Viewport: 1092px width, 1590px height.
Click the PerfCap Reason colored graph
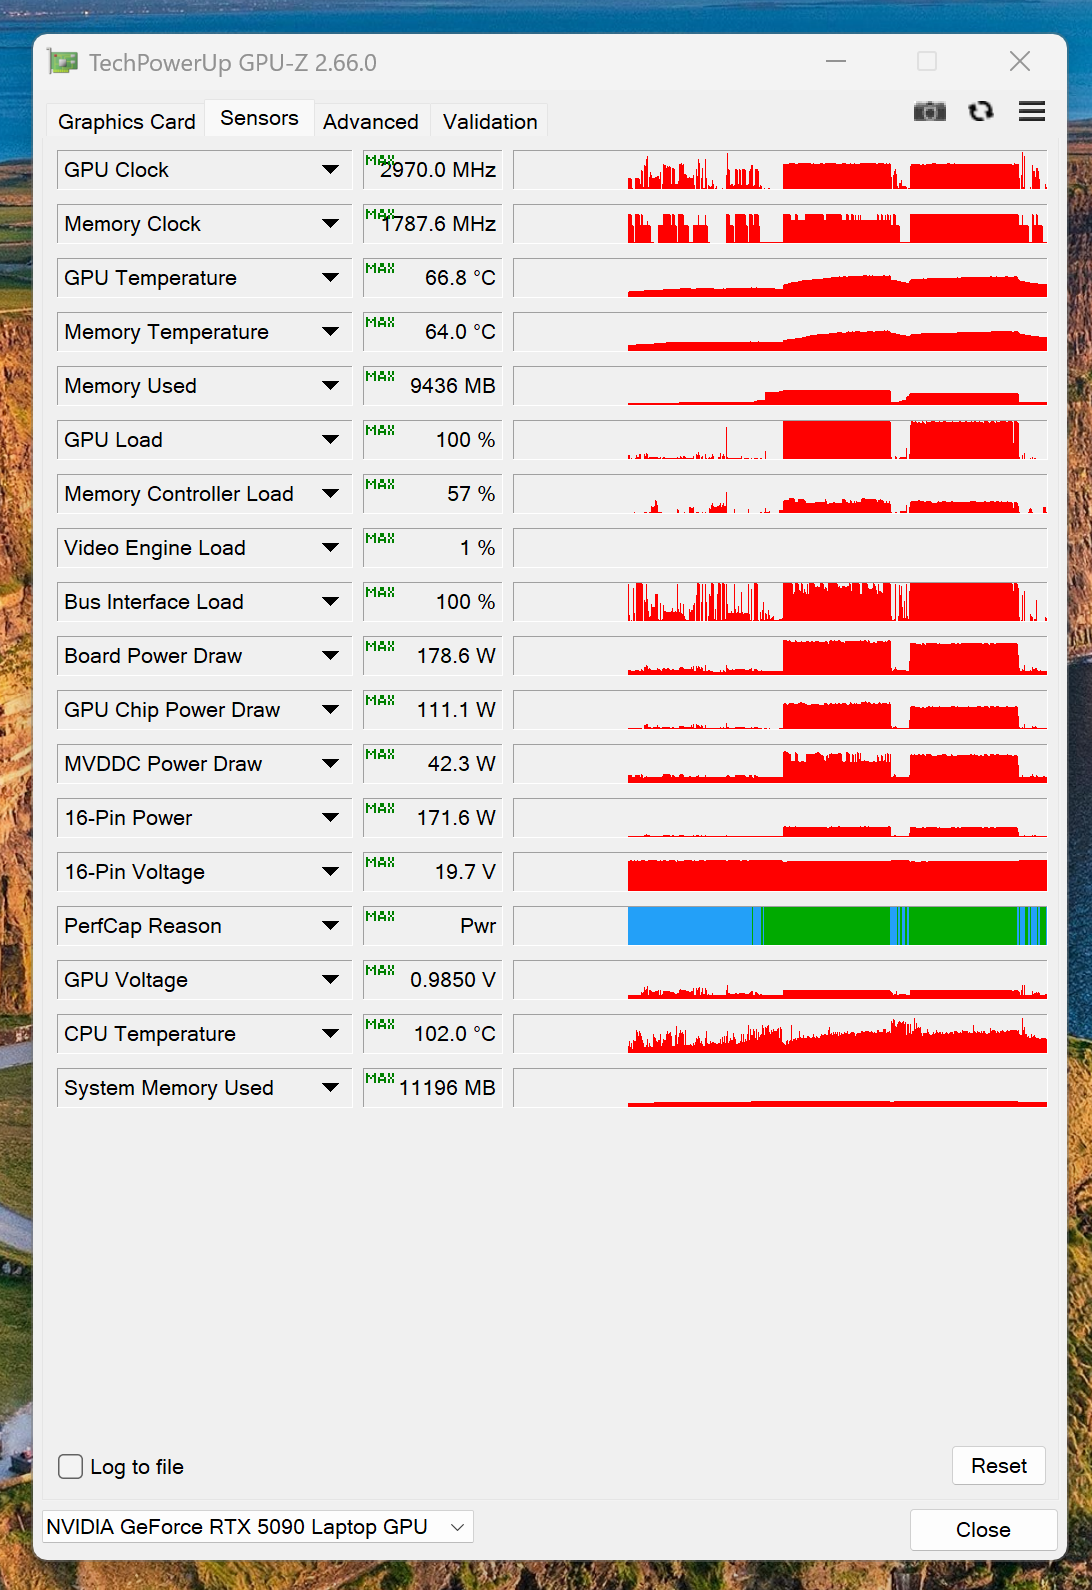click(x=780, y=926)
